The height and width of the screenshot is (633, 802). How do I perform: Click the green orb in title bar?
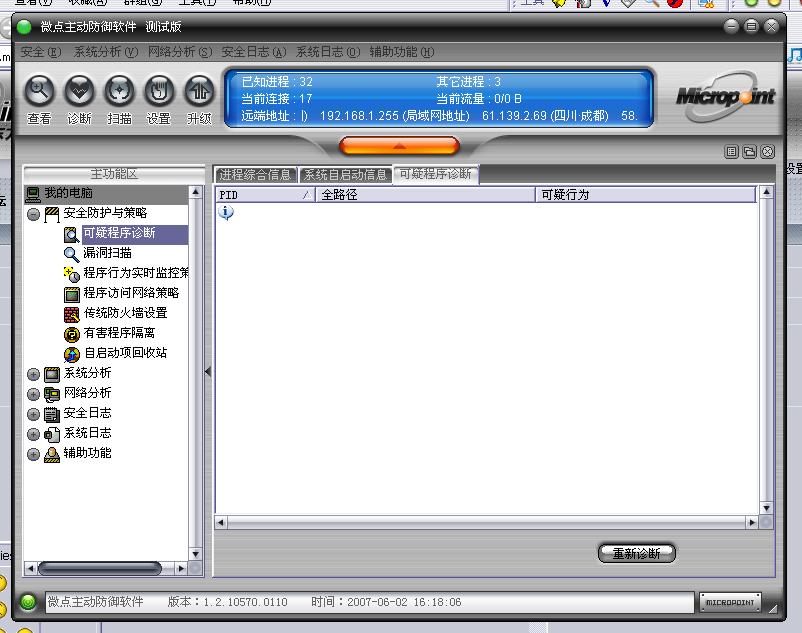[x=24, y=27]
